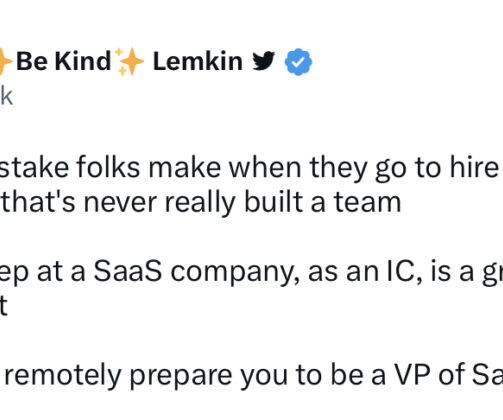Screen dimensions: 503x420
Task: Click the partial word 'stake' starting the tweet
Action: [x=34, y=167]
